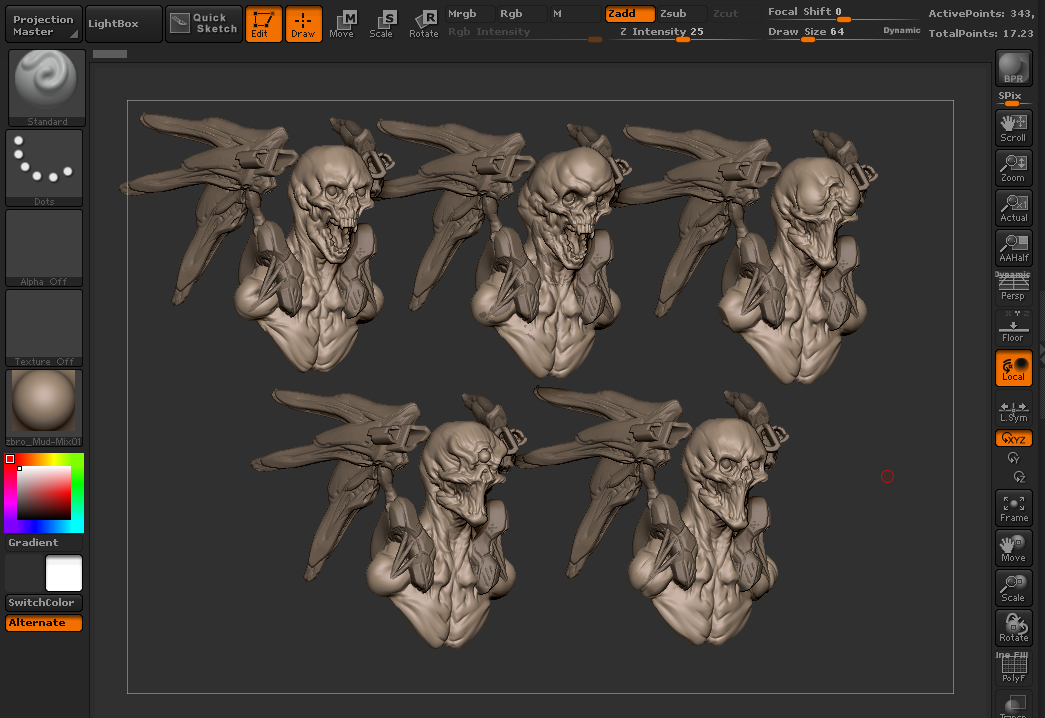Adjust the Rgb Intensity slider
Viewport: 1045px width, 718px height.
524,33
